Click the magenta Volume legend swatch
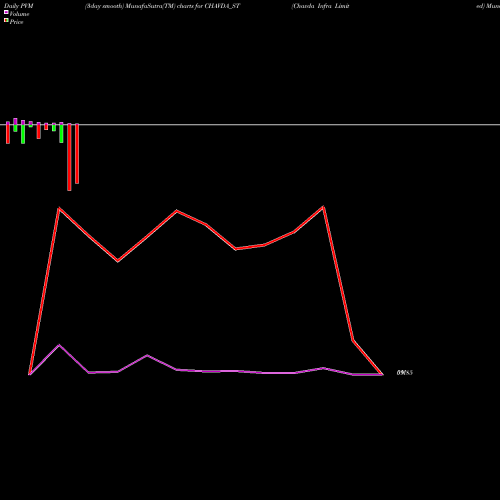This screenshot has width=500, height=500. 6,13
